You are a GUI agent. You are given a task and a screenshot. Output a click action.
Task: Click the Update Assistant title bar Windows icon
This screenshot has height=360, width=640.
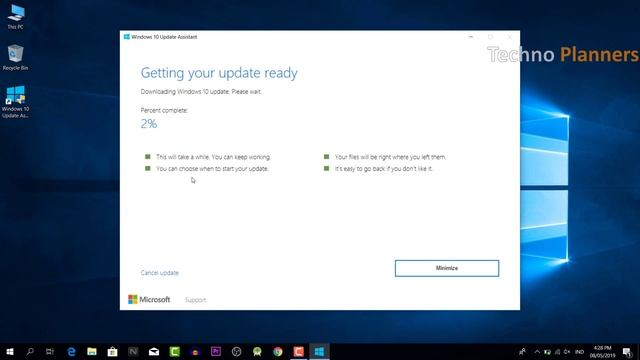[x=127, y=37]
